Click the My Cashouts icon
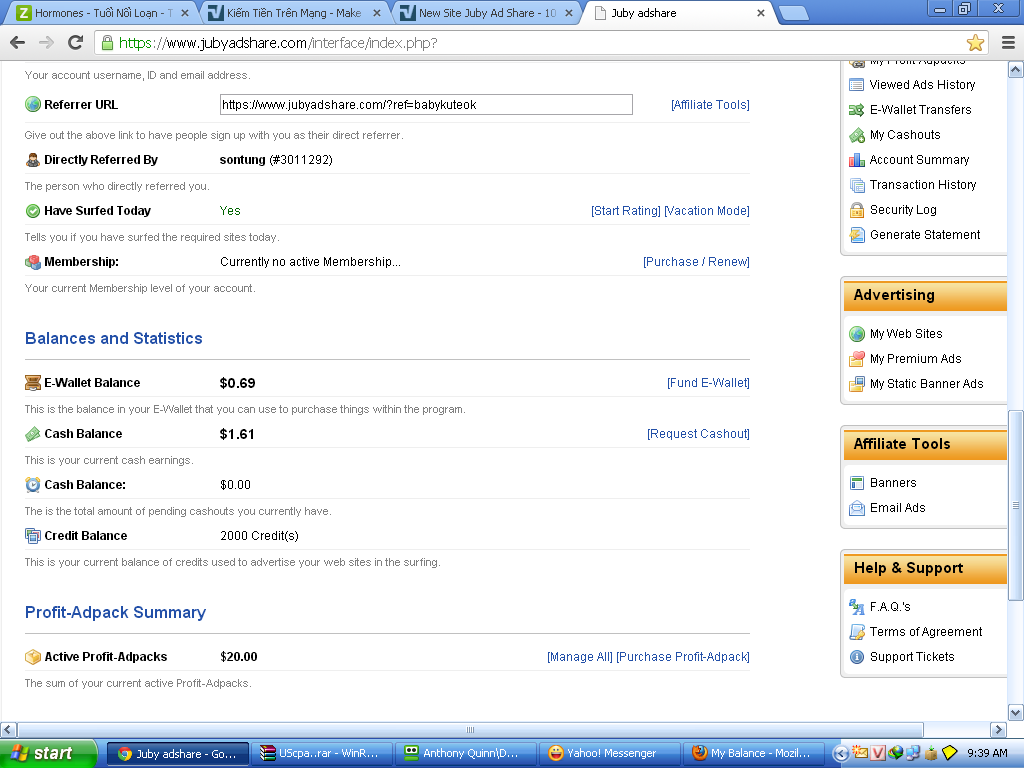This screenshot has width=1024, height=768. (856, 135)
